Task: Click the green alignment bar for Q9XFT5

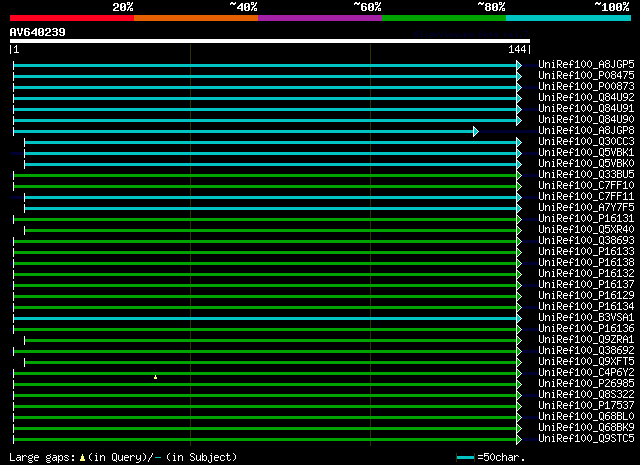Action: (x=271, y=363)
